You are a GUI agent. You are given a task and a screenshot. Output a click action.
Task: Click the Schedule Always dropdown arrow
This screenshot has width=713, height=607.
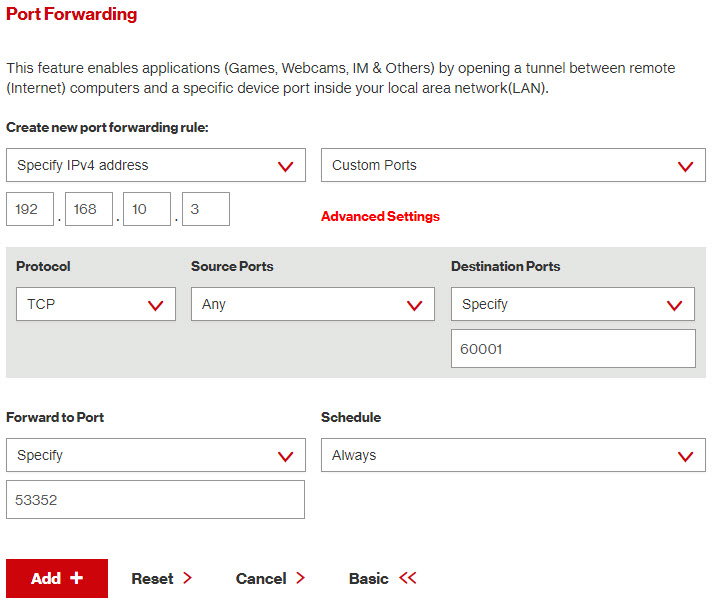[x=685, y=457]
